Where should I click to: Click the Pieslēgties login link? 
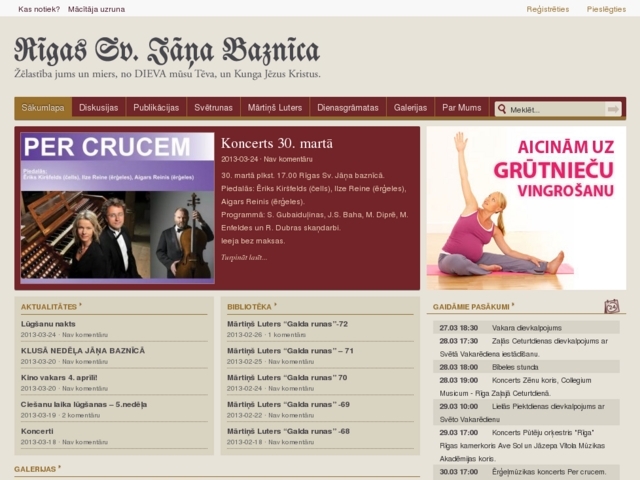coord(606,9)
